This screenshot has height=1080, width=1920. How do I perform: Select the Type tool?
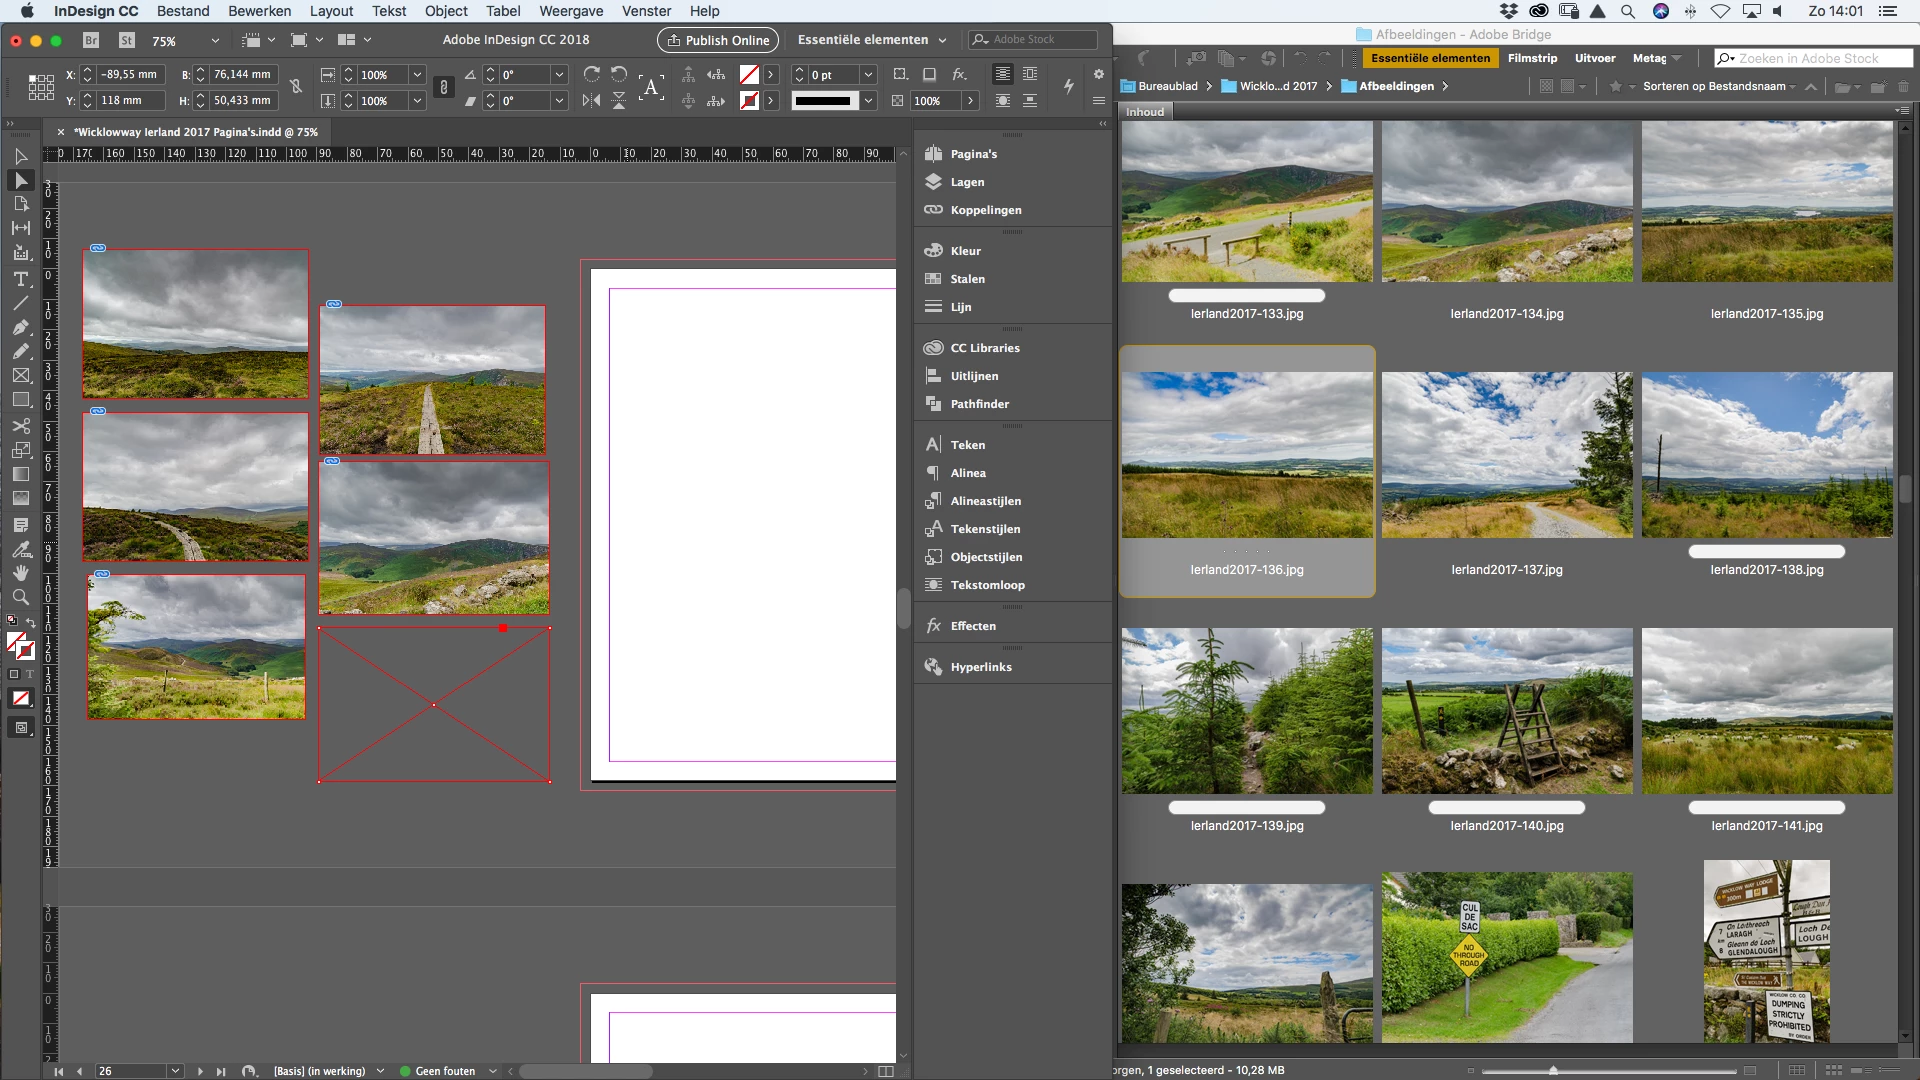coord(20,279)
